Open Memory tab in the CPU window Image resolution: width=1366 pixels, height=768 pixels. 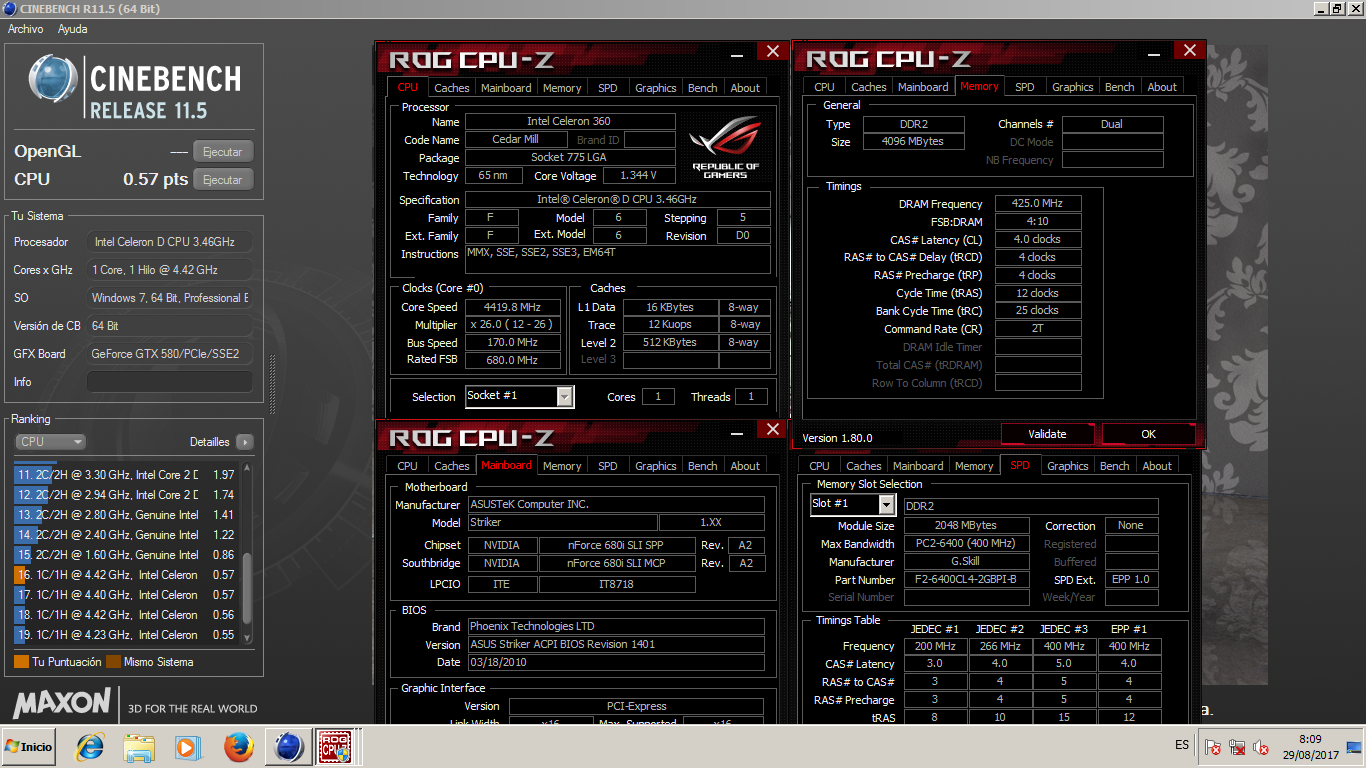[562, 88]
